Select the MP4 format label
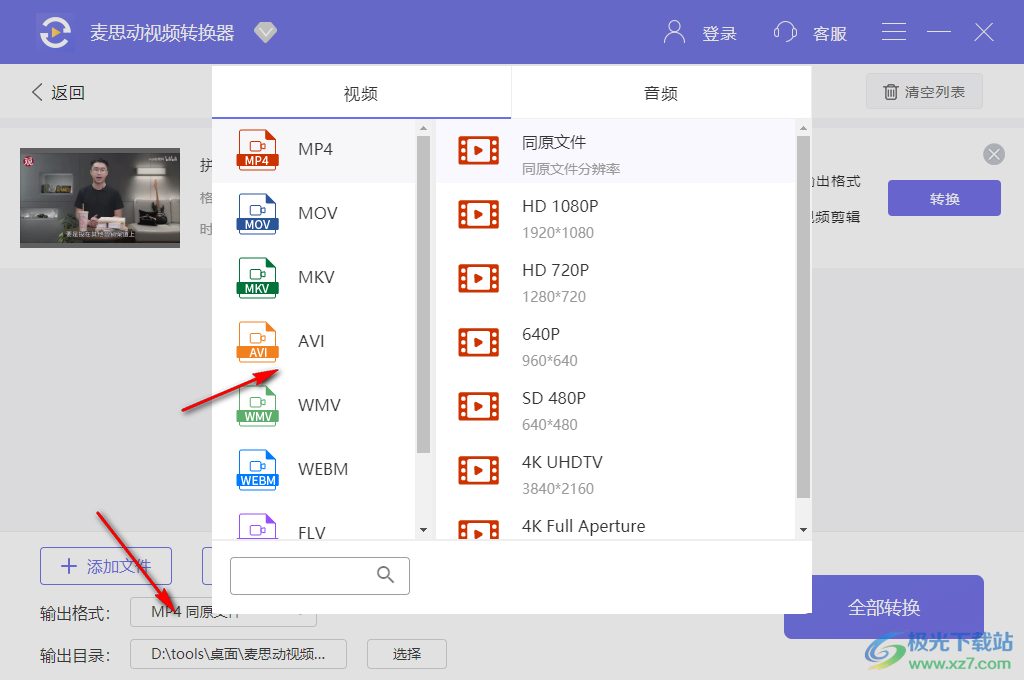The image size is (1024, 680). click(315, 150)
